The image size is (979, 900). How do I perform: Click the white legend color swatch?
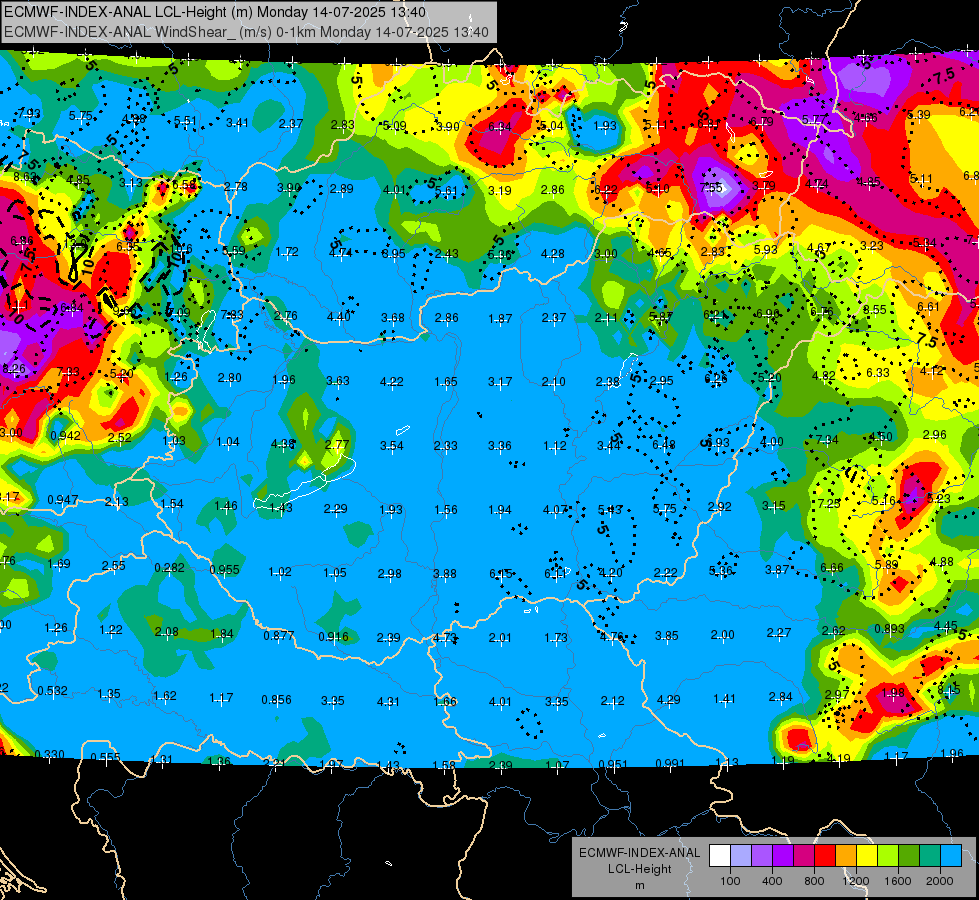pos(719,856)
